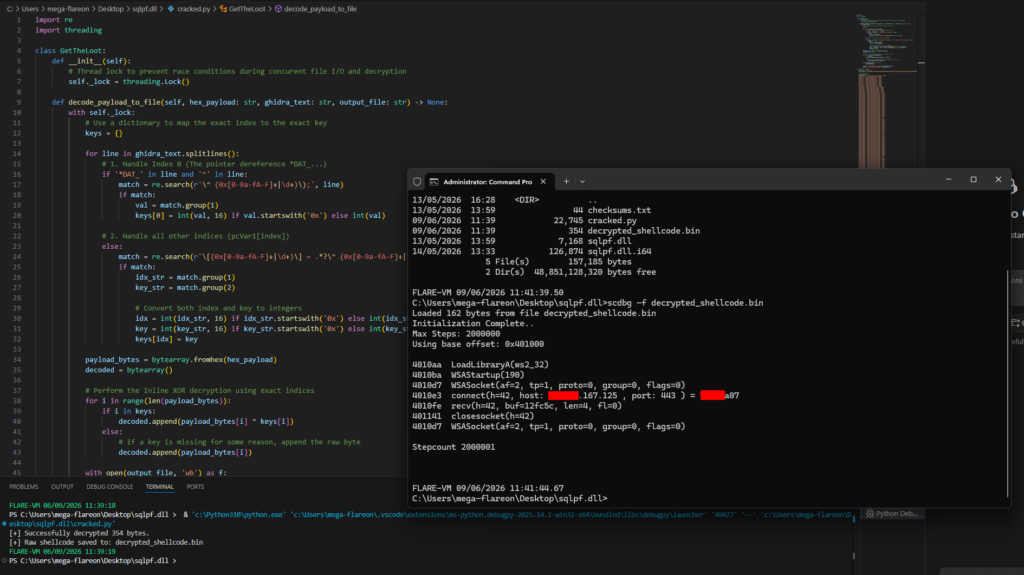Open the cracked.py breadcrumb
Screen dimensions: 1024x575
(193, 9)
